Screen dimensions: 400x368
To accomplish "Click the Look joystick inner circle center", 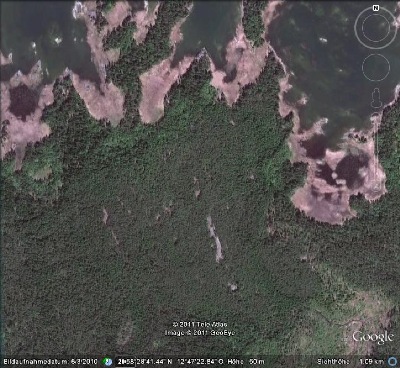I will [x=376, y=28].
